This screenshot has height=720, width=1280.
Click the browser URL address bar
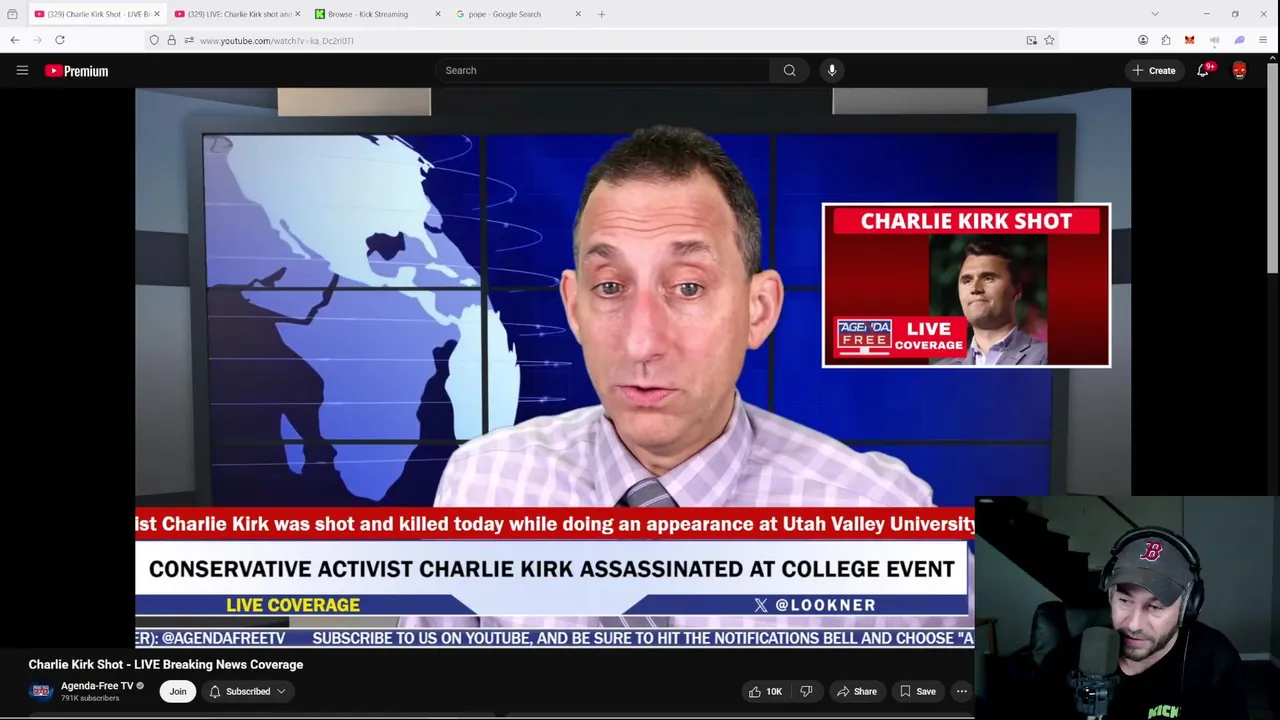(x=600, y=40)
